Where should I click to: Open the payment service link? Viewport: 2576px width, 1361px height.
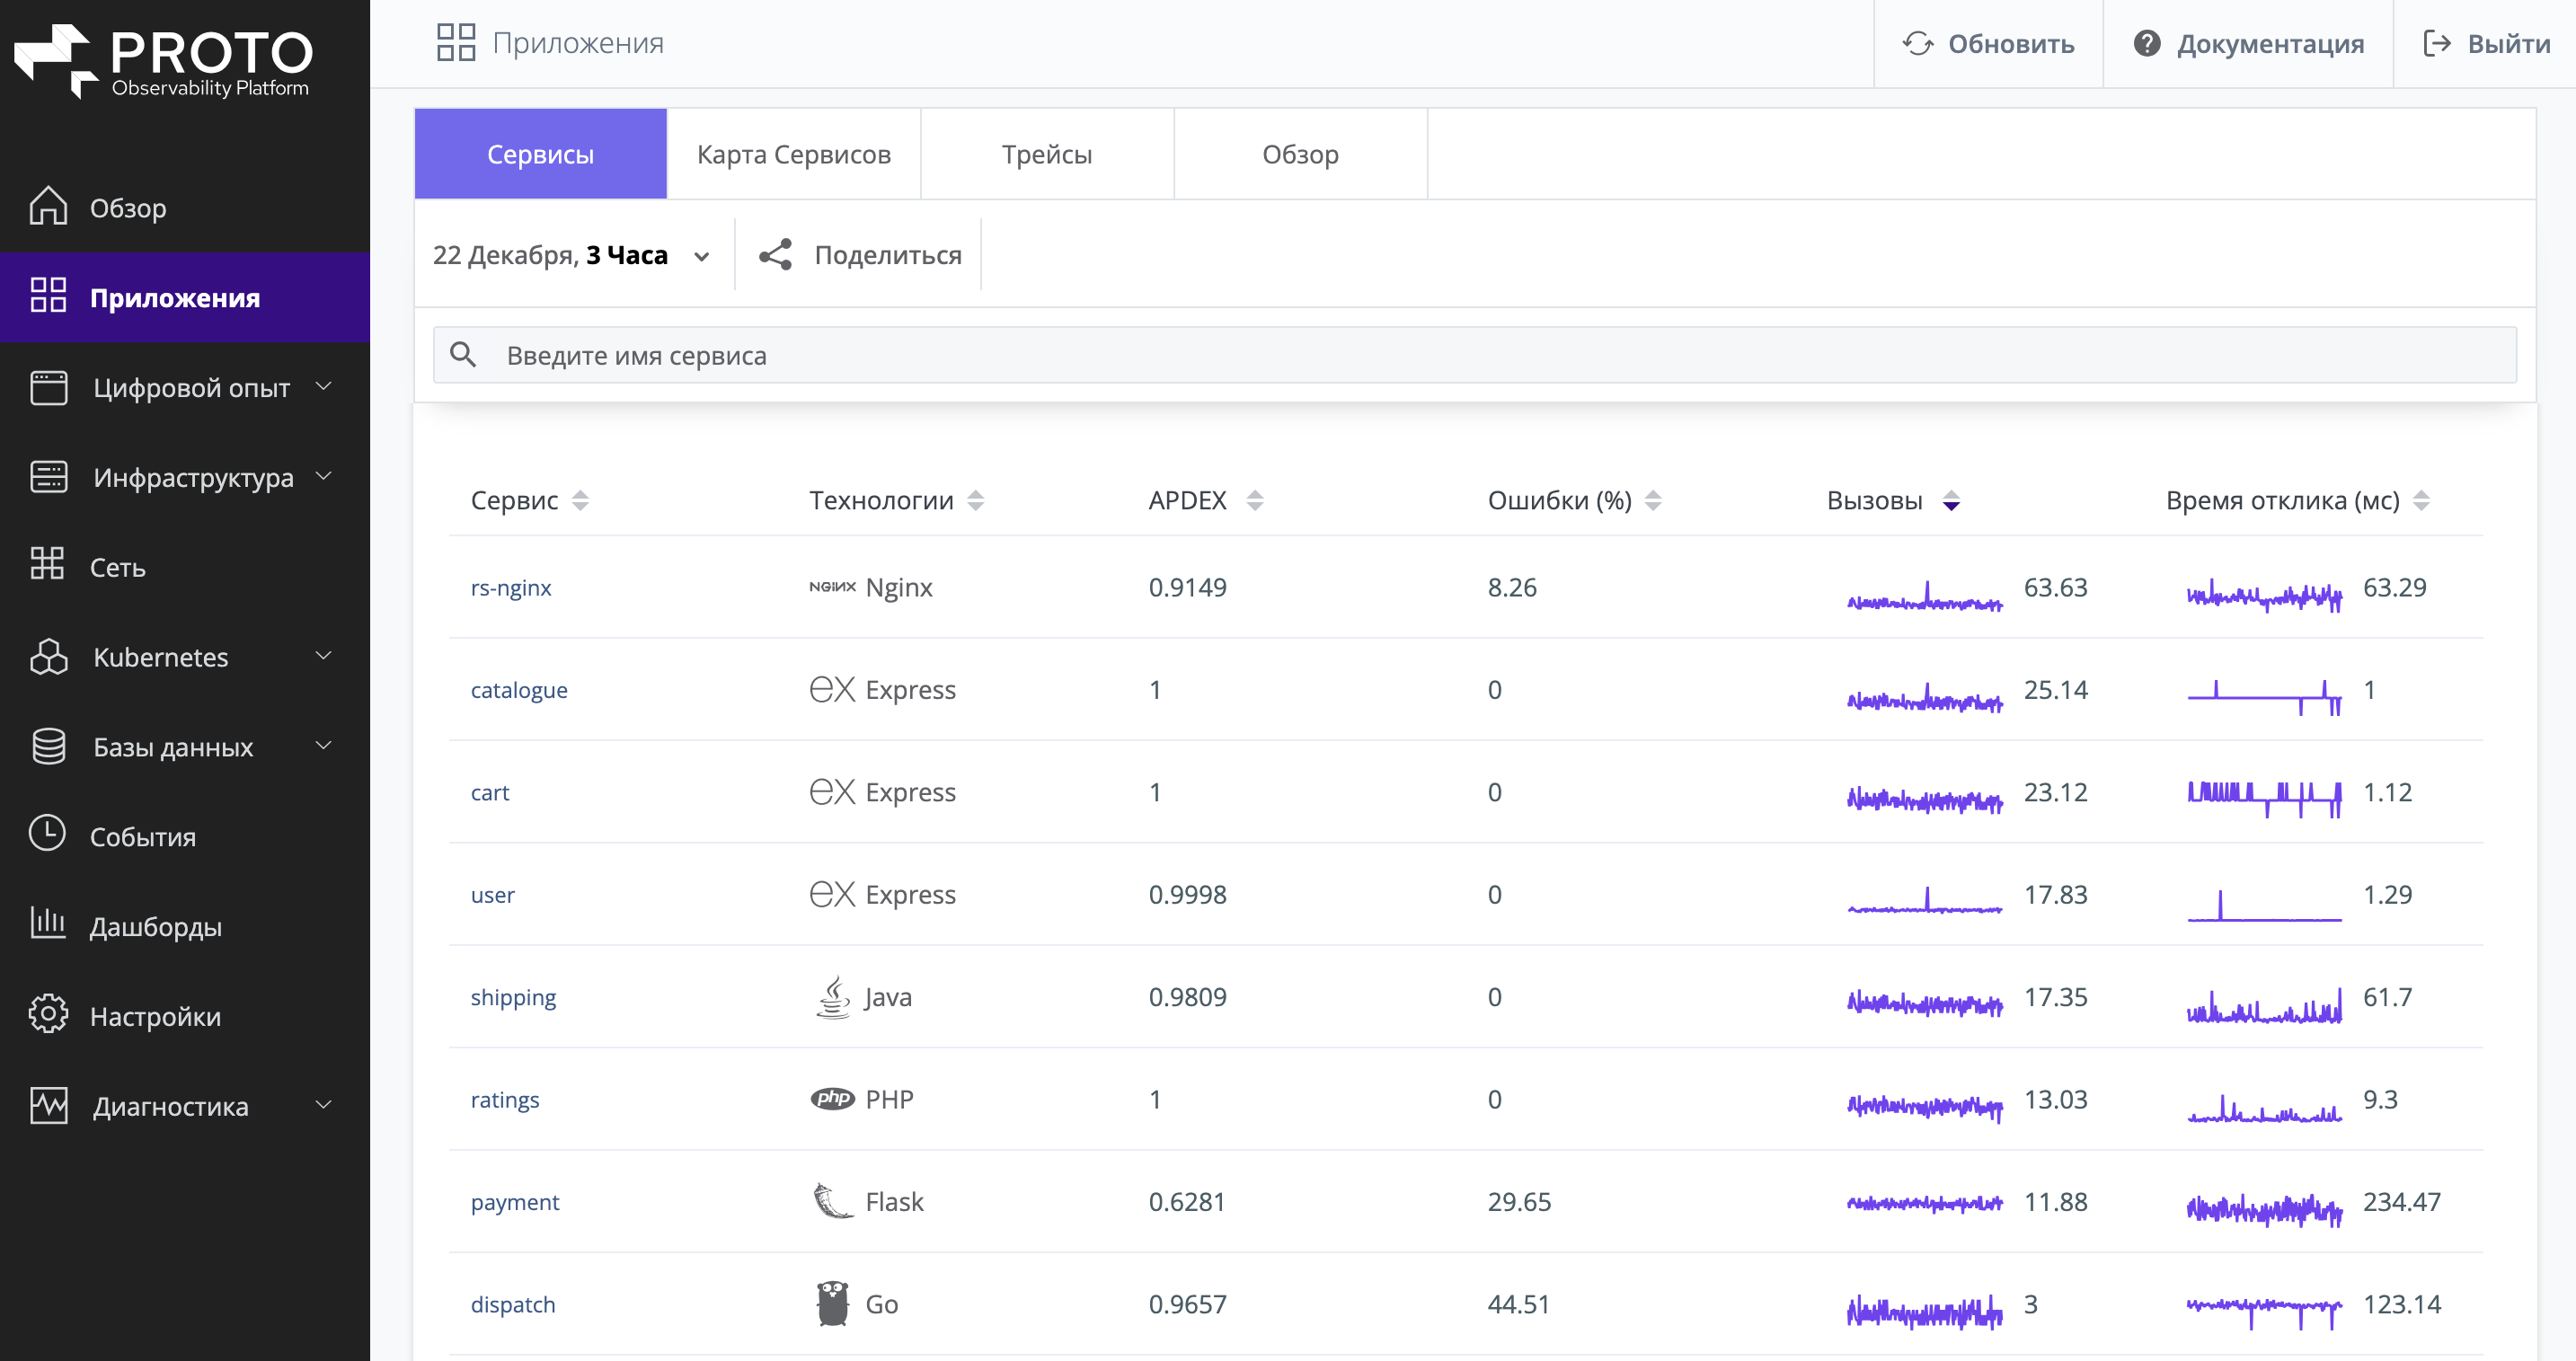tap(514, 1202)
